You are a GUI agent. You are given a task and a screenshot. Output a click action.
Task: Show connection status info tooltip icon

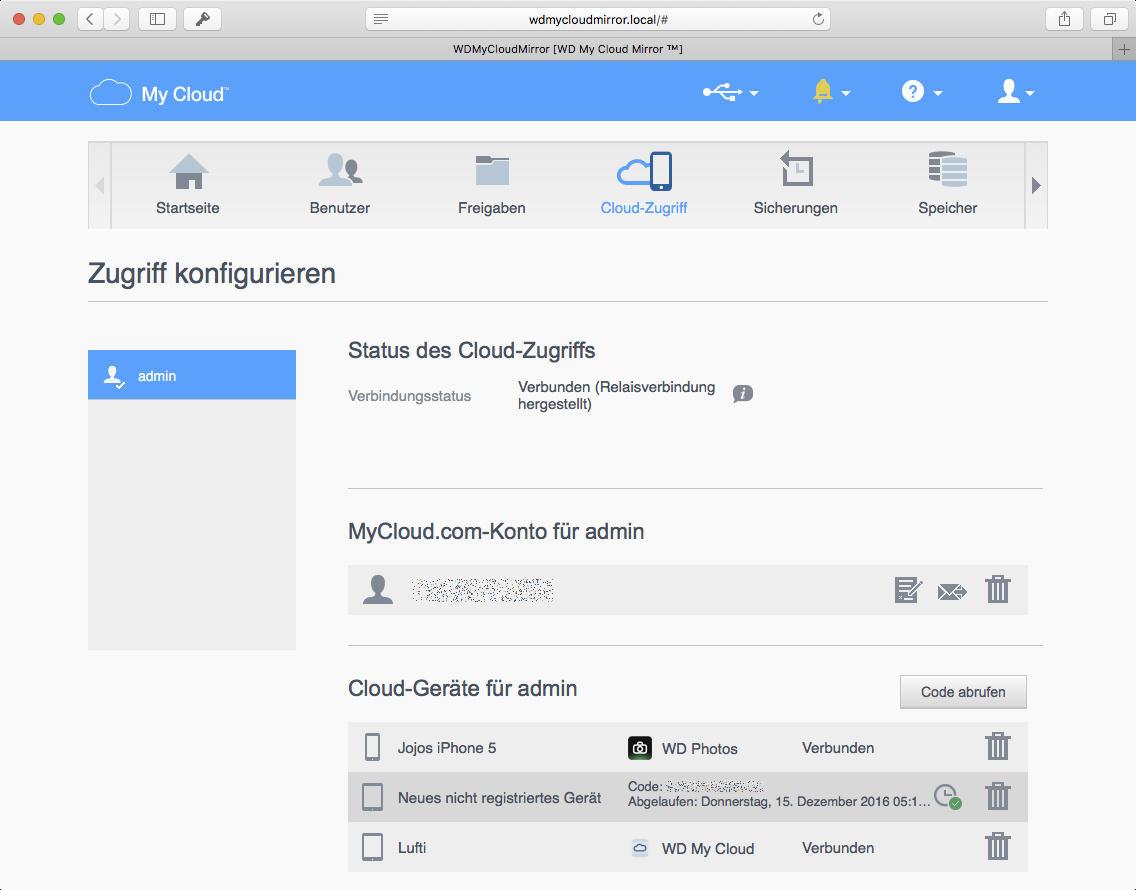[743, 394]
